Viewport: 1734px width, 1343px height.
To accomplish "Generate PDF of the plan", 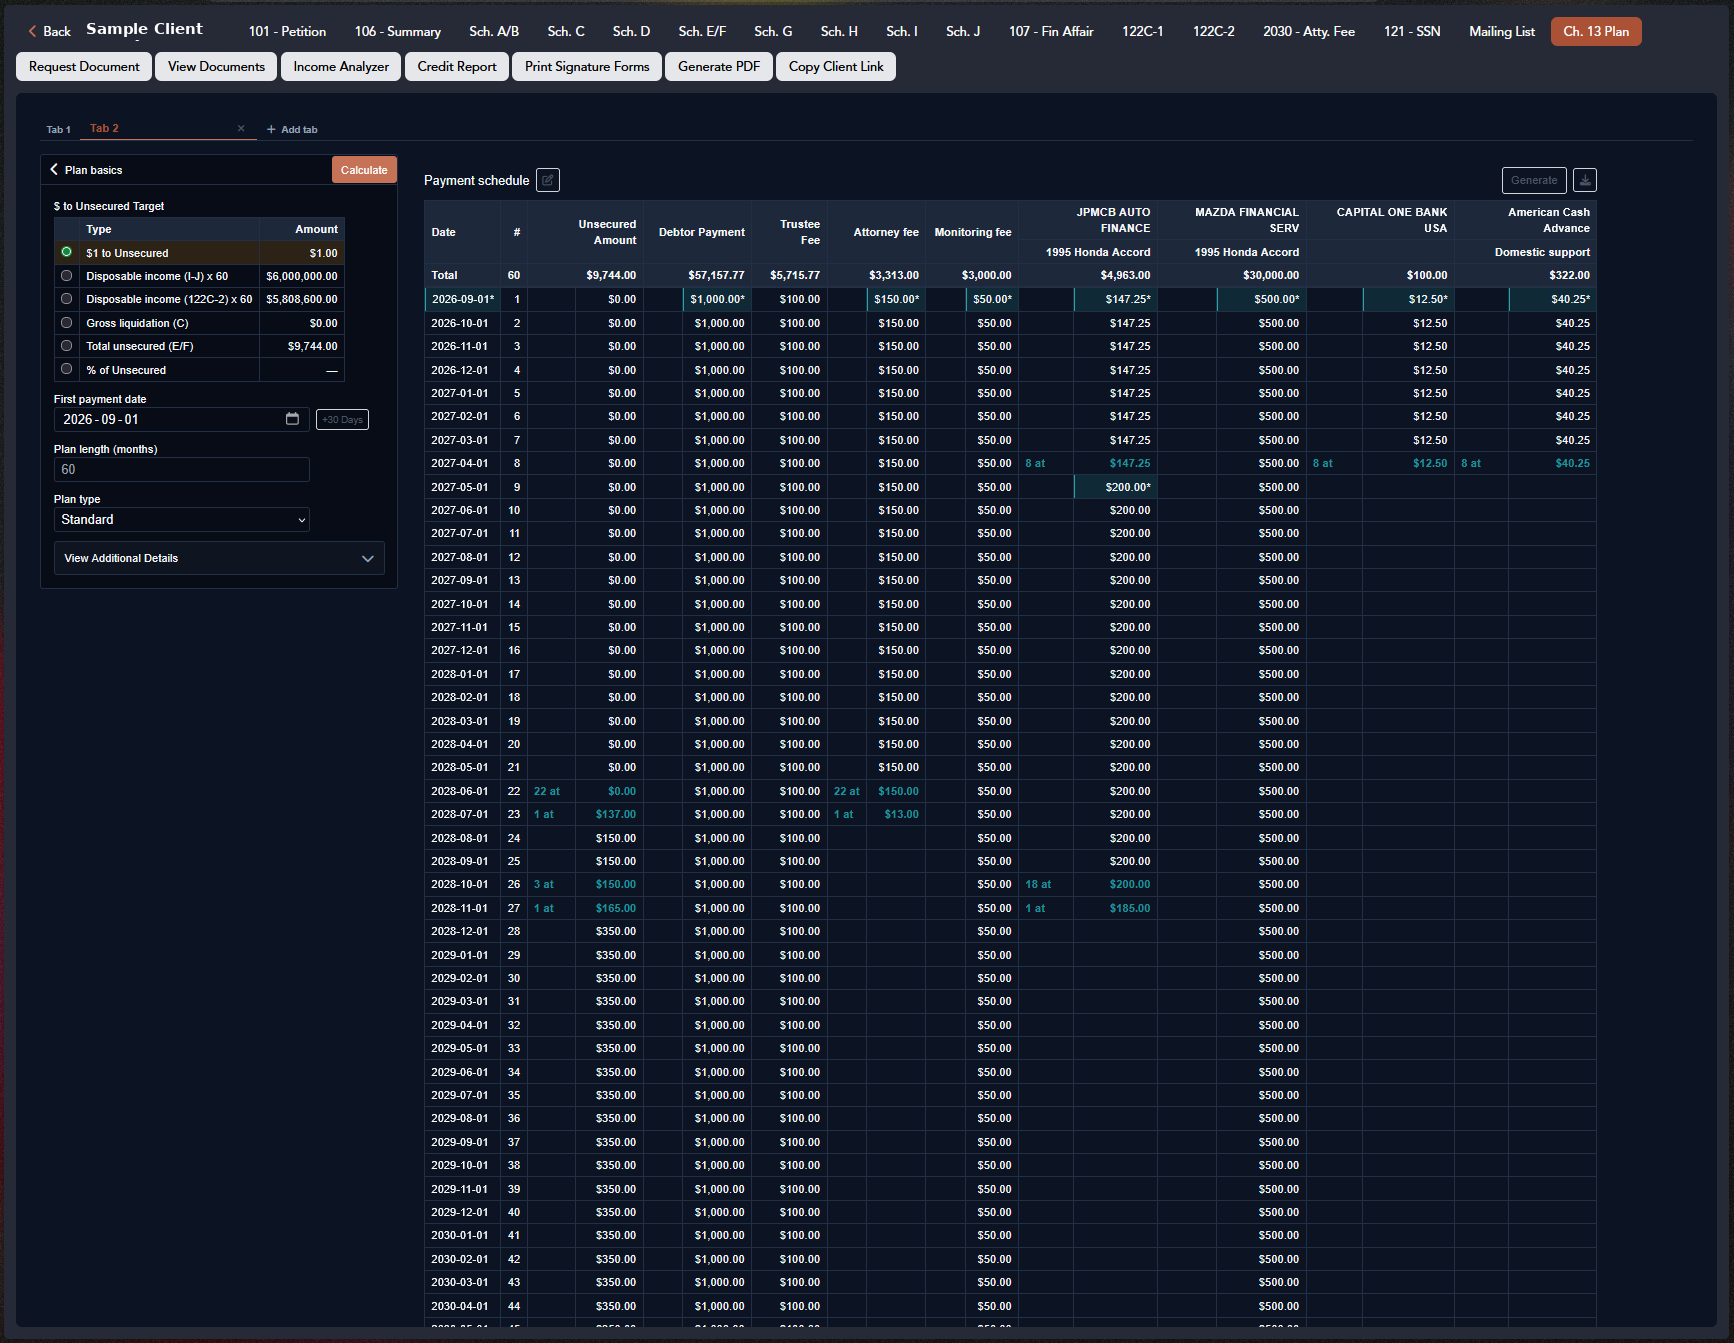I will point(718,66).
